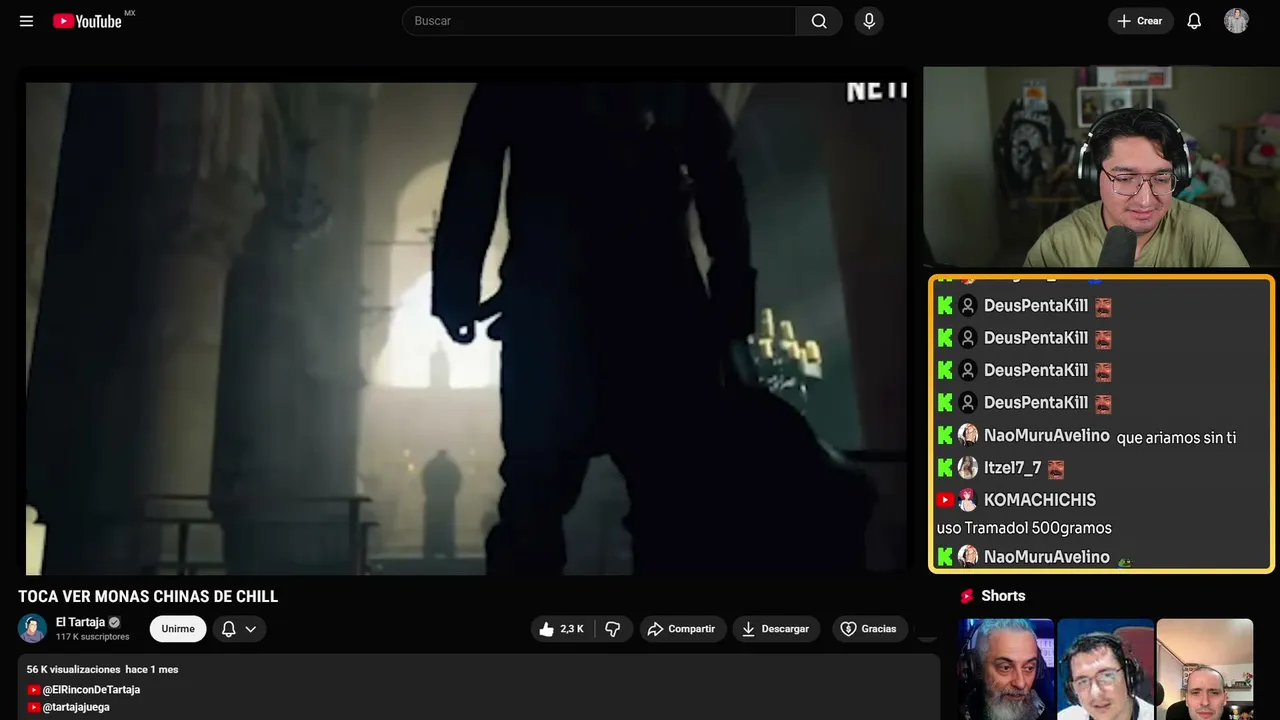1280x720 pixels.
Task: Expand the channel notification bell dropdown
Action: pyautogui.click(x=239, y=629)
